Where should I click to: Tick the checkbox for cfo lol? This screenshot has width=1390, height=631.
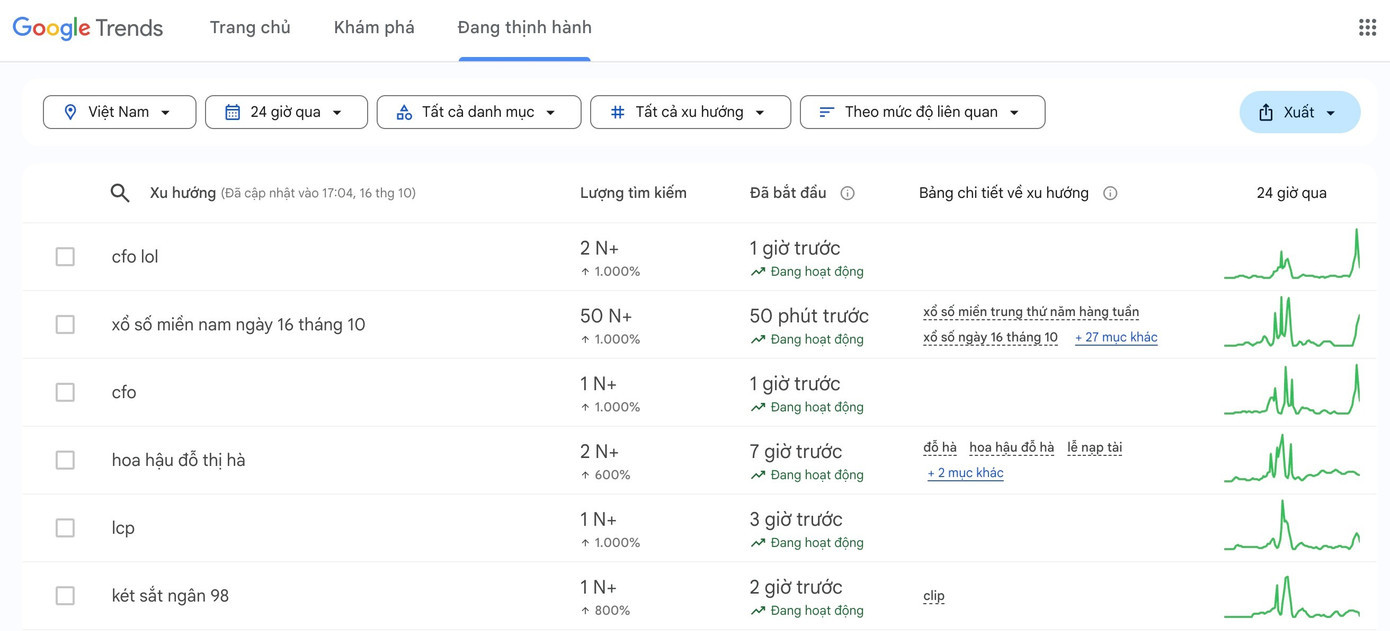pos(65,257)
